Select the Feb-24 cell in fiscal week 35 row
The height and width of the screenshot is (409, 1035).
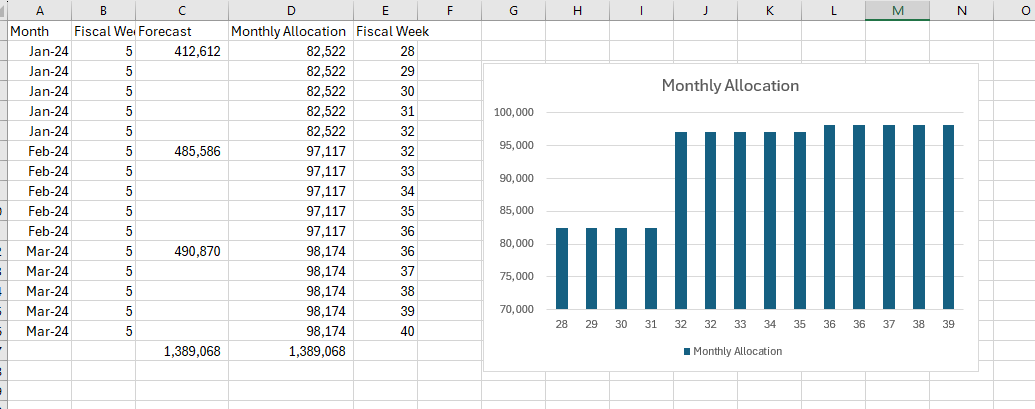tap(40, 211)
